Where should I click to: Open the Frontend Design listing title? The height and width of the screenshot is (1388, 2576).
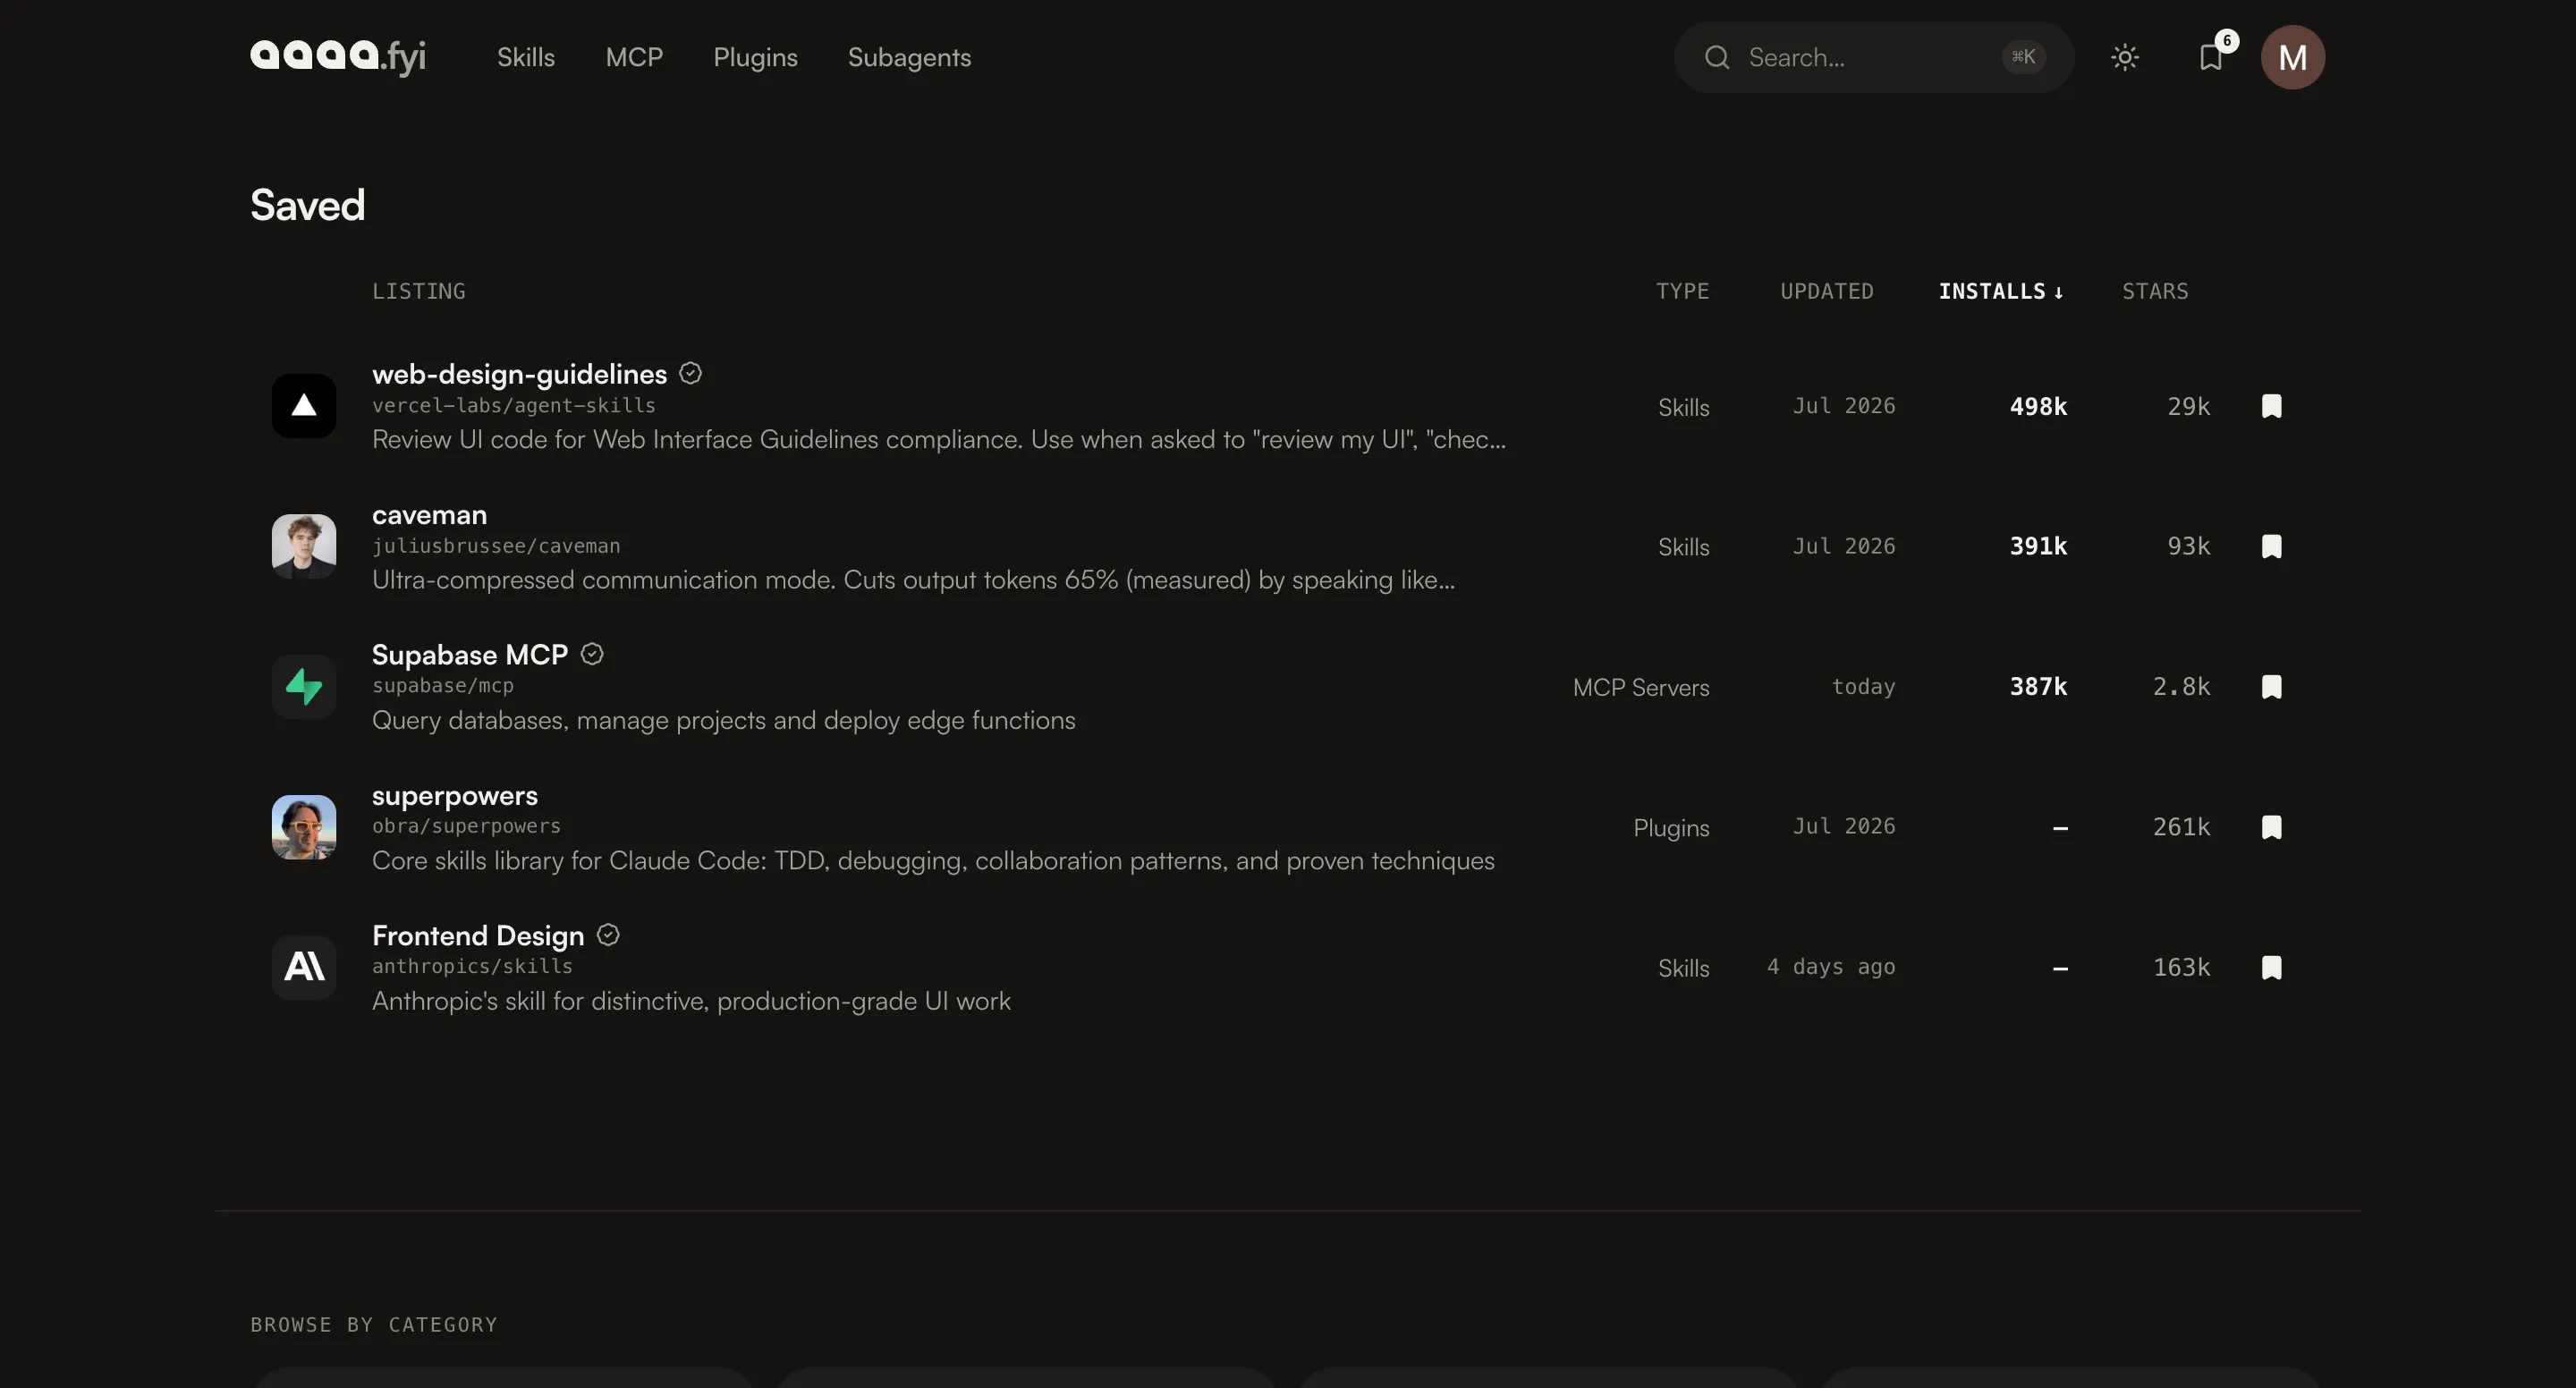pos(478,936)
